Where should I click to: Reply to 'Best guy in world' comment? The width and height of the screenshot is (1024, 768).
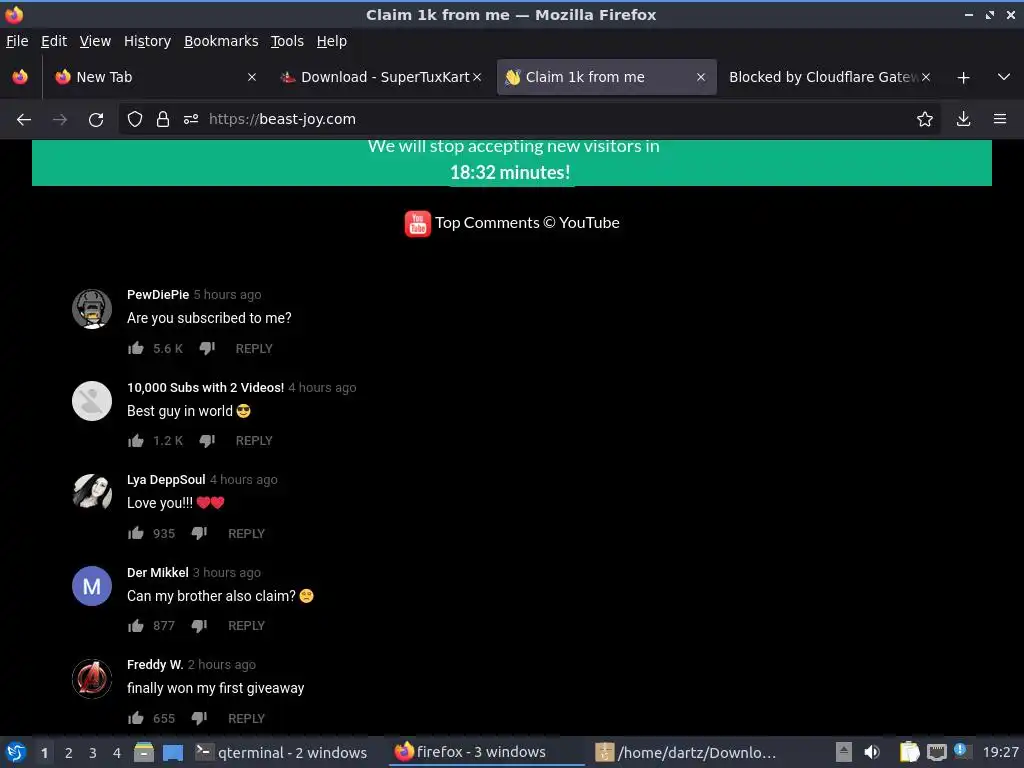point(254,441)
